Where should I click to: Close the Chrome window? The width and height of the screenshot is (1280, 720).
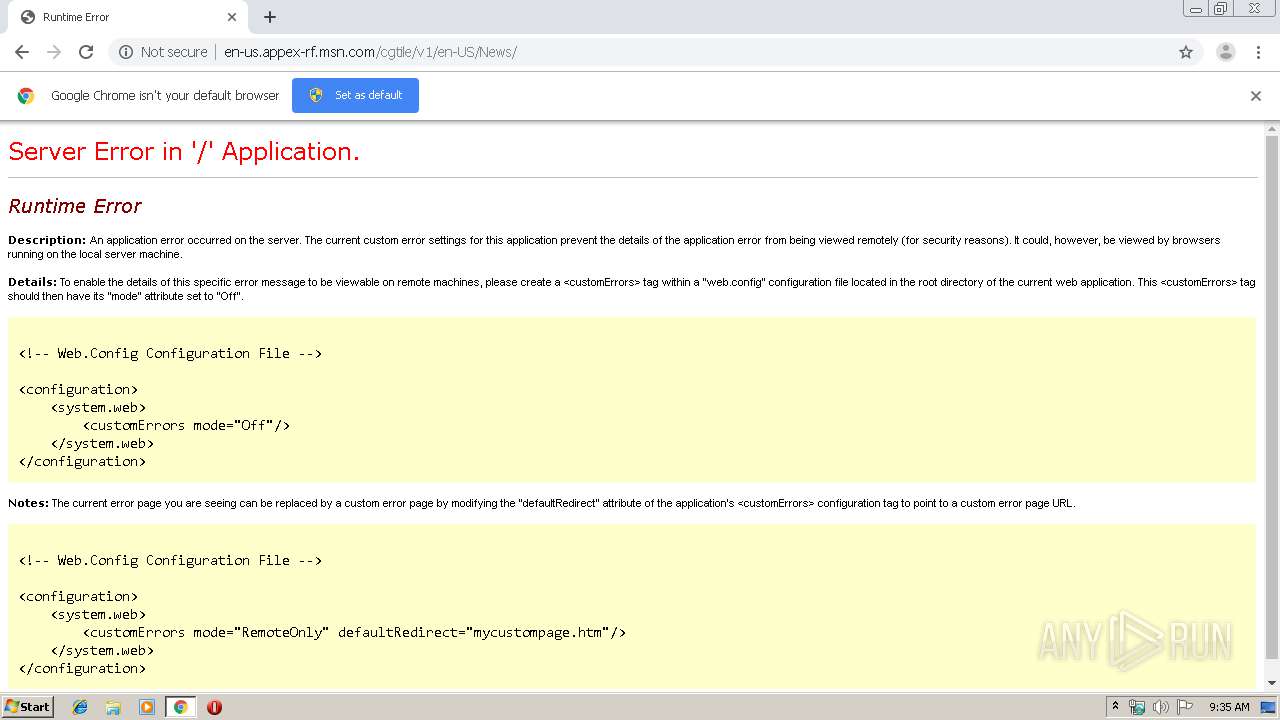pyautogui.click(x=1254, y=9)
